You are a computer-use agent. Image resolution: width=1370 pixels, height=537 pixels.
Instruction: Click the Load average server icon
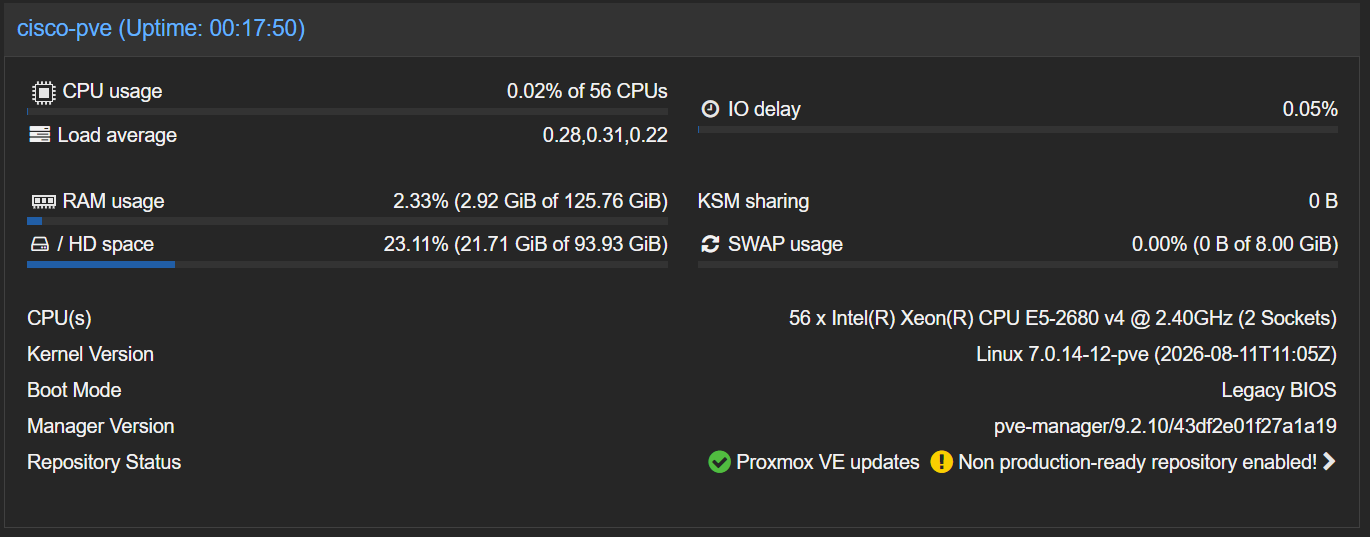(39, 135)
